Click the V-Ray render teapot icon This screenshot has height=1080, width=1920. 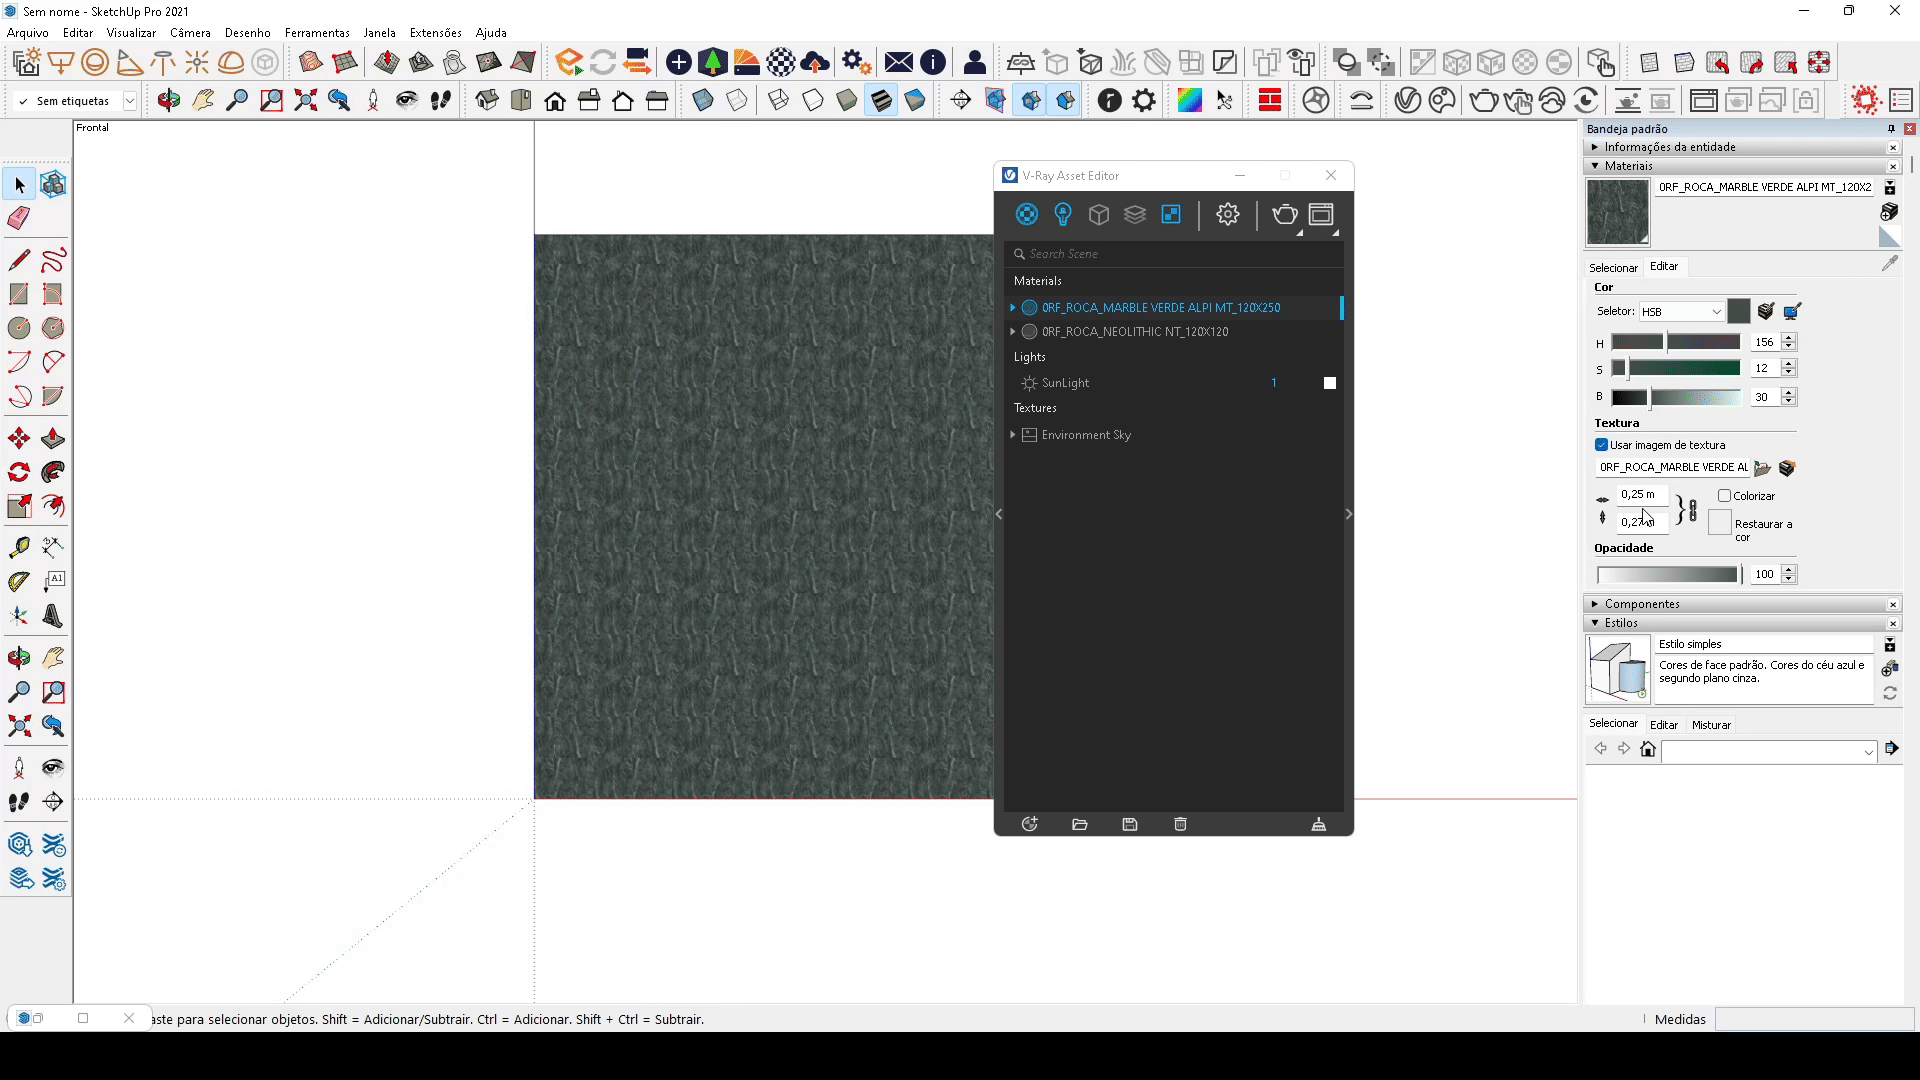pos(1284,214)
